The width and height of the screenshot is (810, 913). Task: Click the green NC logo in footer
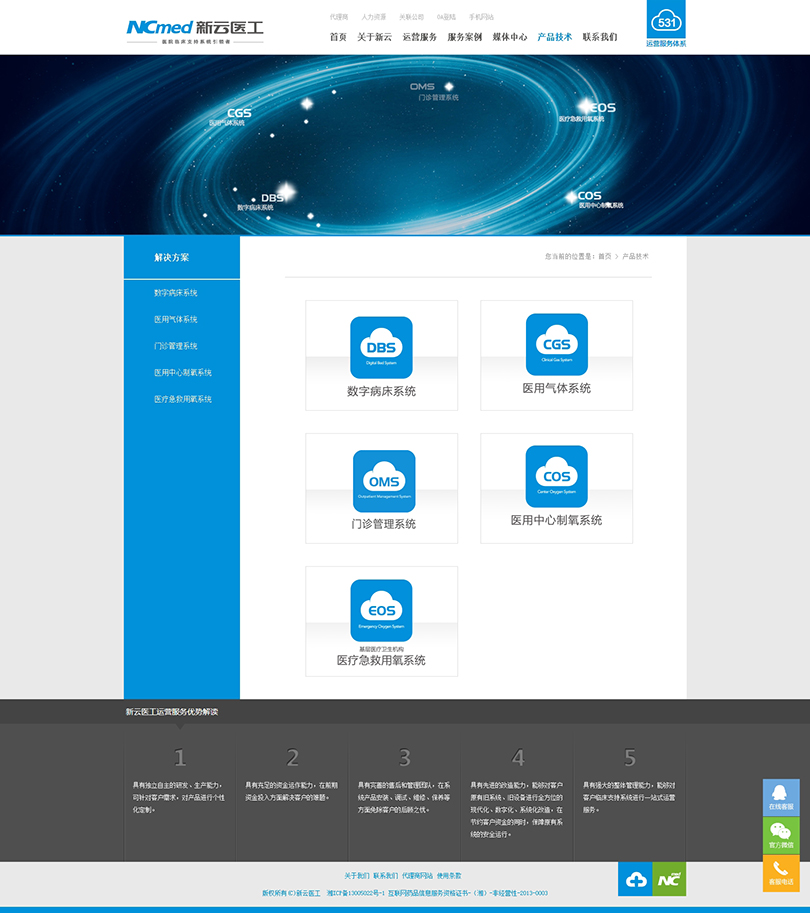point(669,879)
